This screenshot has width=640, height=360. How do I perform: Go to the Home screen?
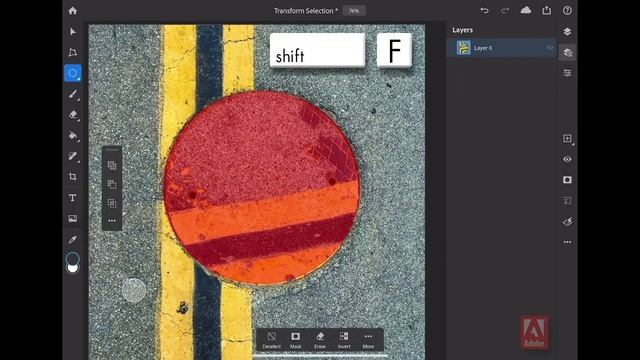pyautogui.click(x=73, y=11)
